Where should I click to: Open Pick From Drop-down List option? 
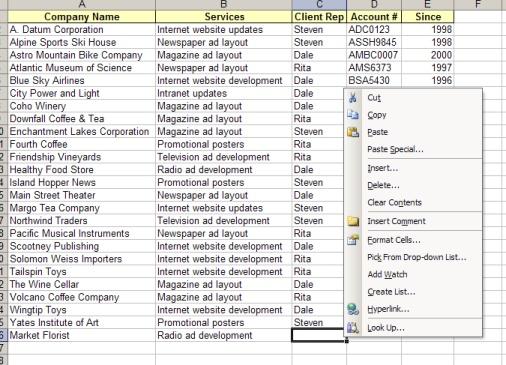(417, 257)
